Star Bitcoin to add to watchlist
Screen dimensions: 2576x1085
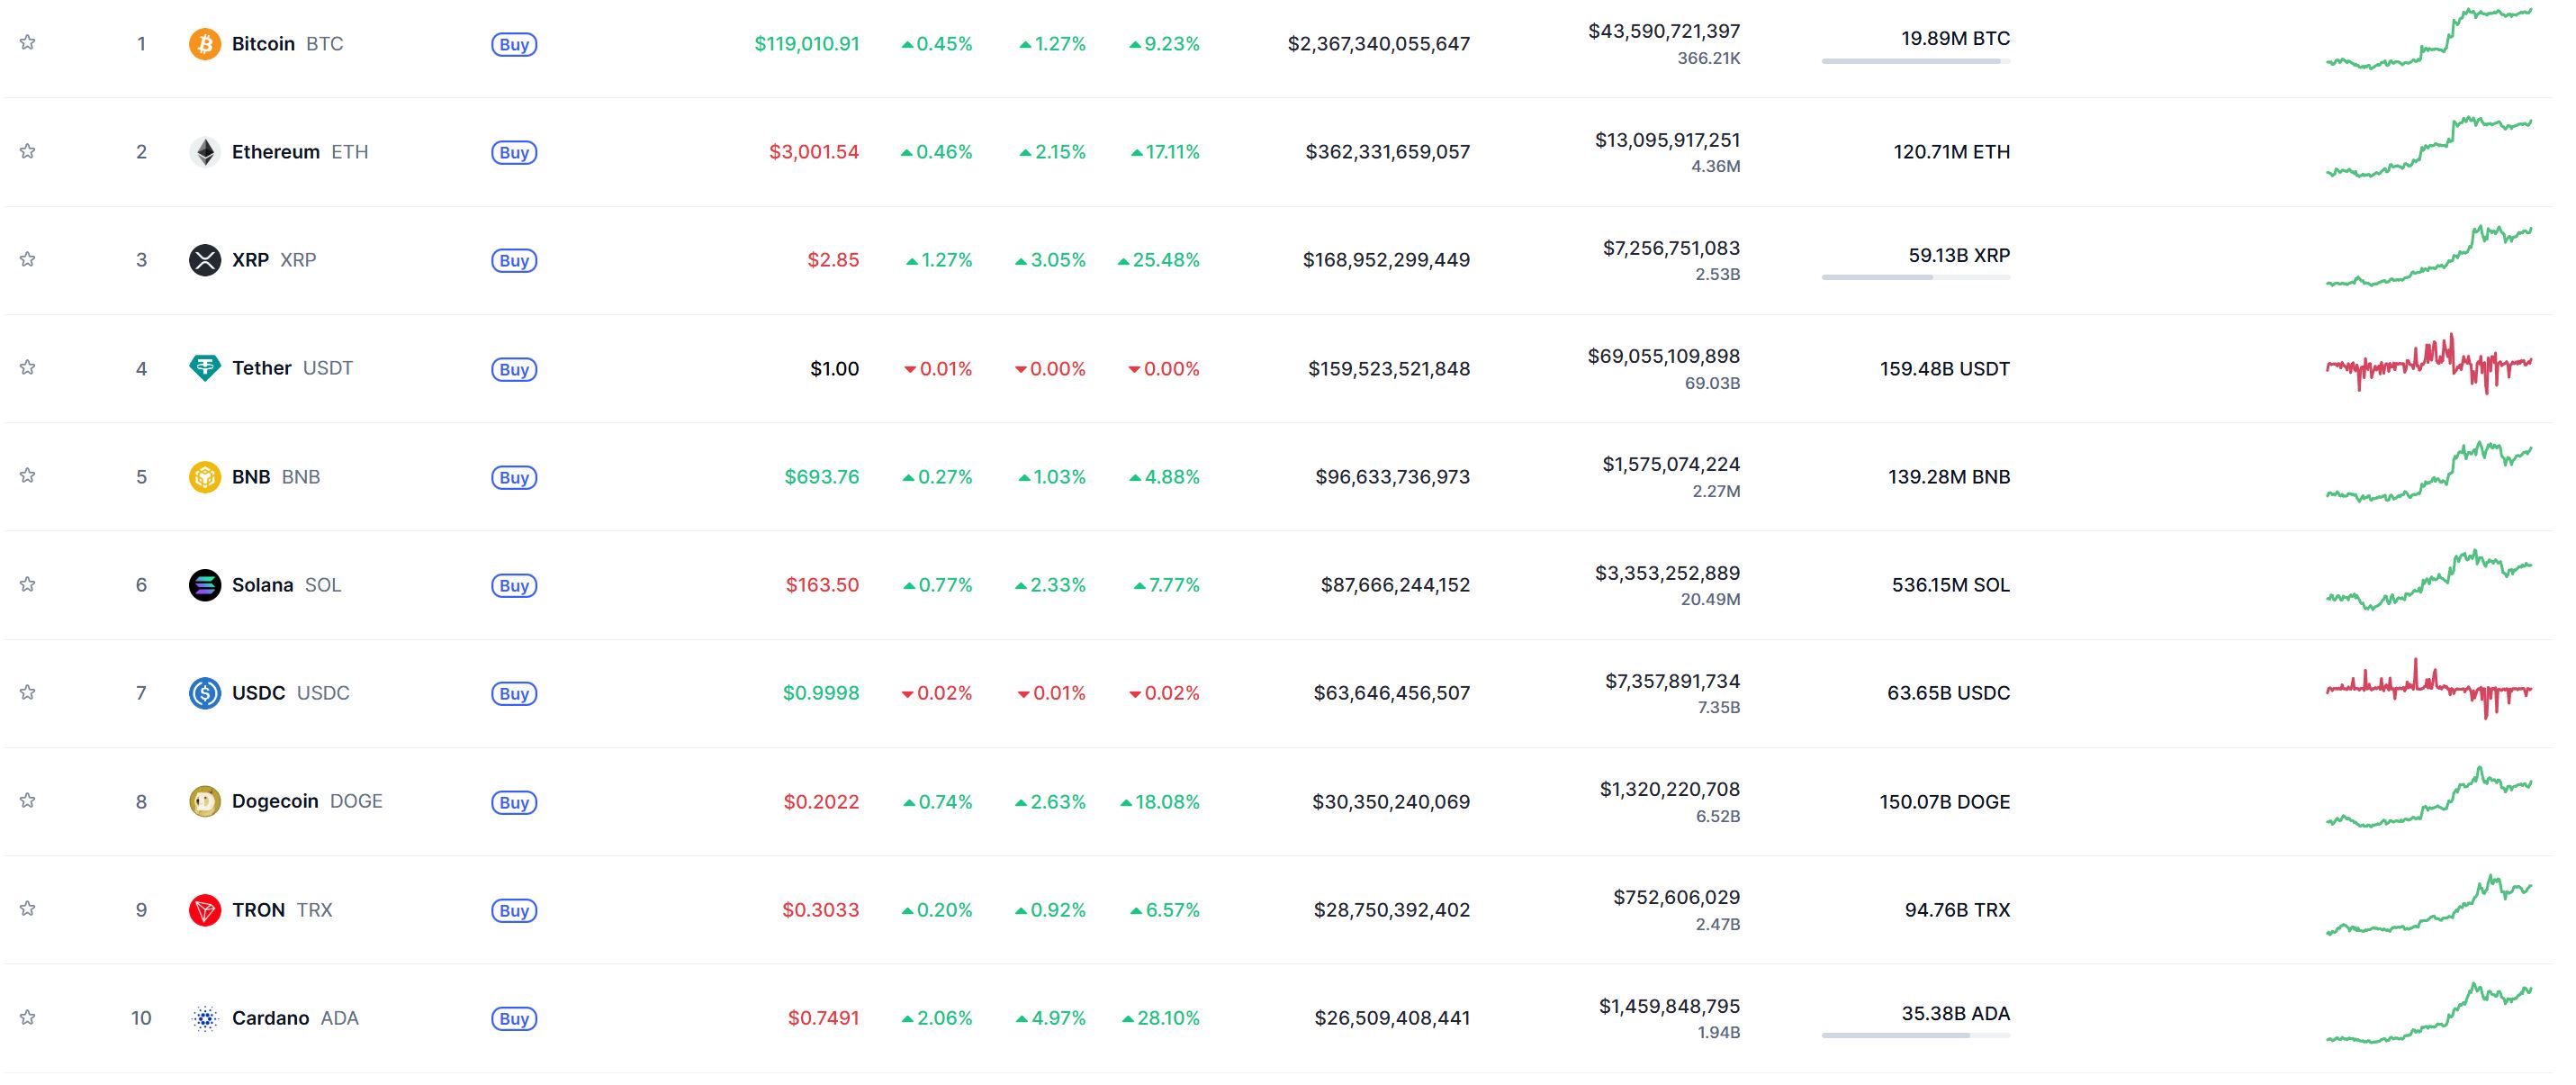point(28,43)
